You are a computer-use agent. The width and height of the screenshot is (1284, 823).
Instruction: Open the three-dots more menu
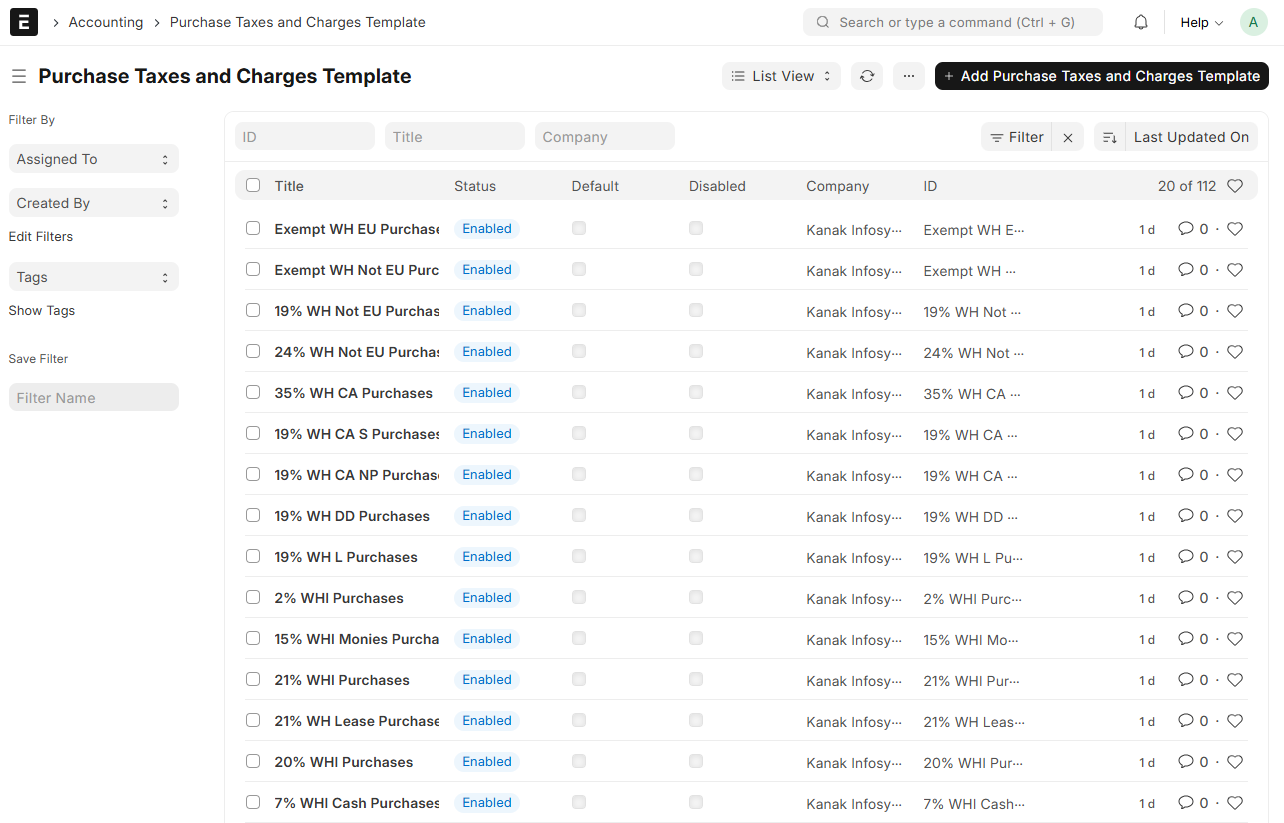(x=909, y=76)
